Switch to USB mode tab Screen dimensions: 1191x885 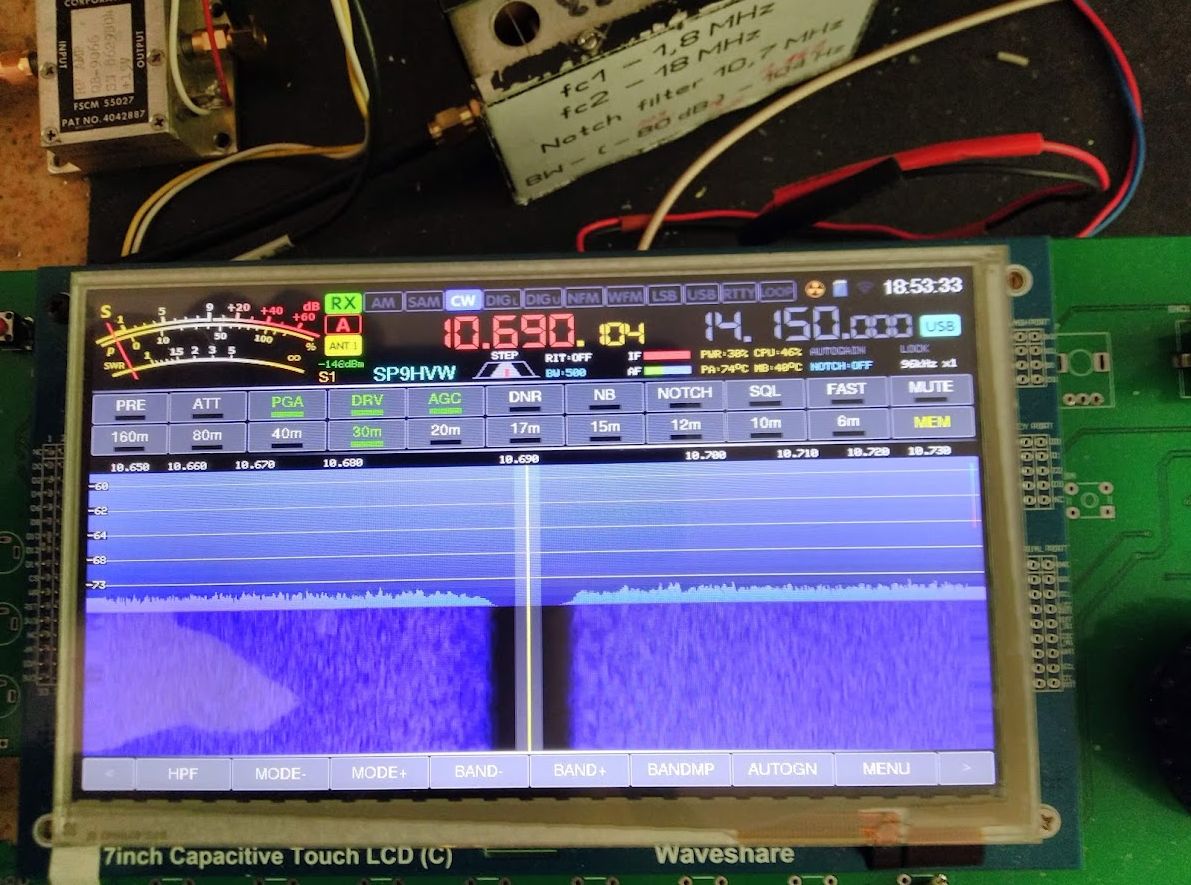coord(701,296)
